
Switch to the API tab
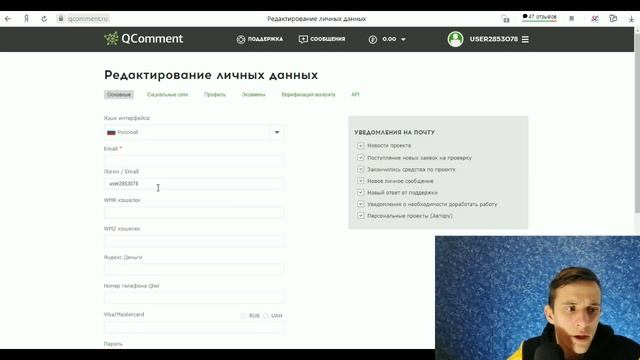point(355,94)
